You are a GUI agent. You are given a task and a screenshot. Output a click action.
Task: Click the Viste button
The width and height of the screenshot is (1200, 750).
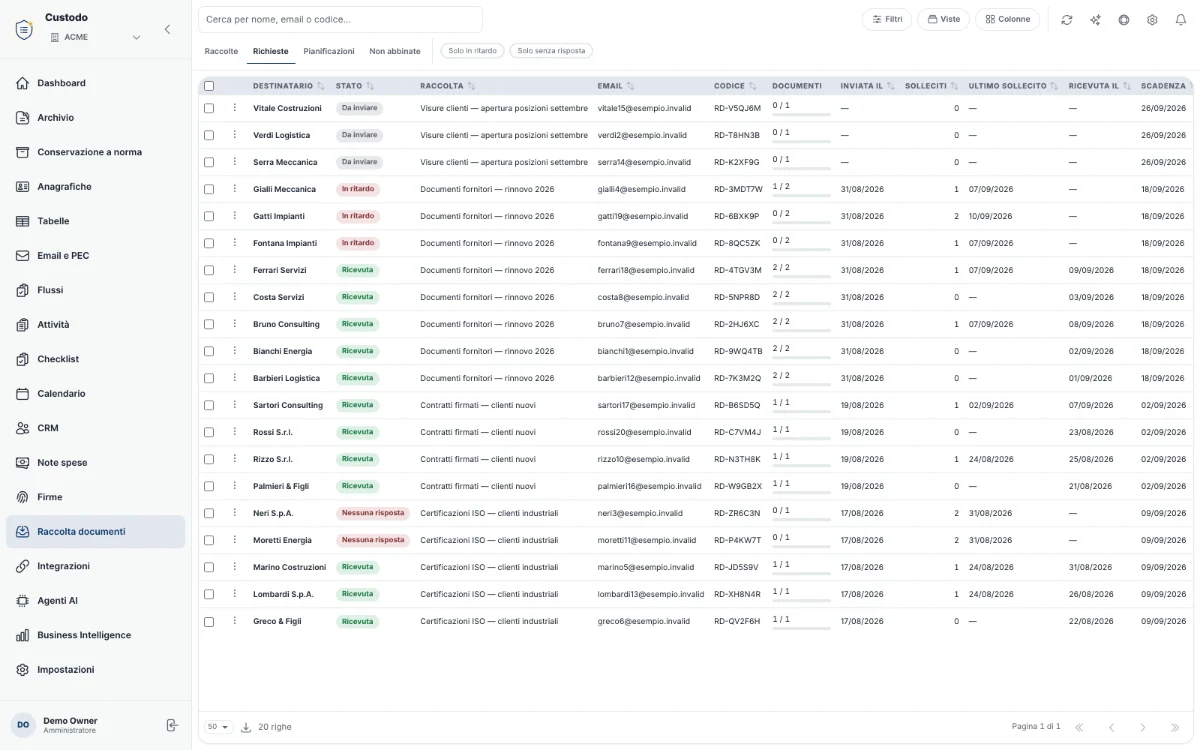click(943, 19)
